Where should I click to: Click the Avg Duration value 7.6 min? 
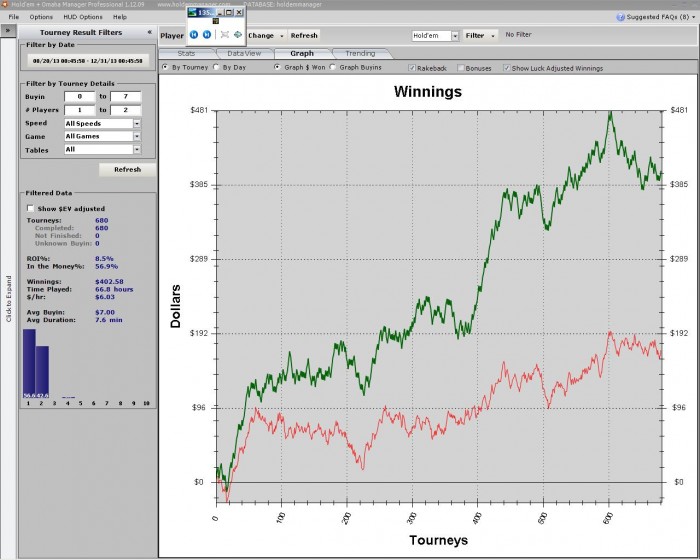(x=108, y=320)
